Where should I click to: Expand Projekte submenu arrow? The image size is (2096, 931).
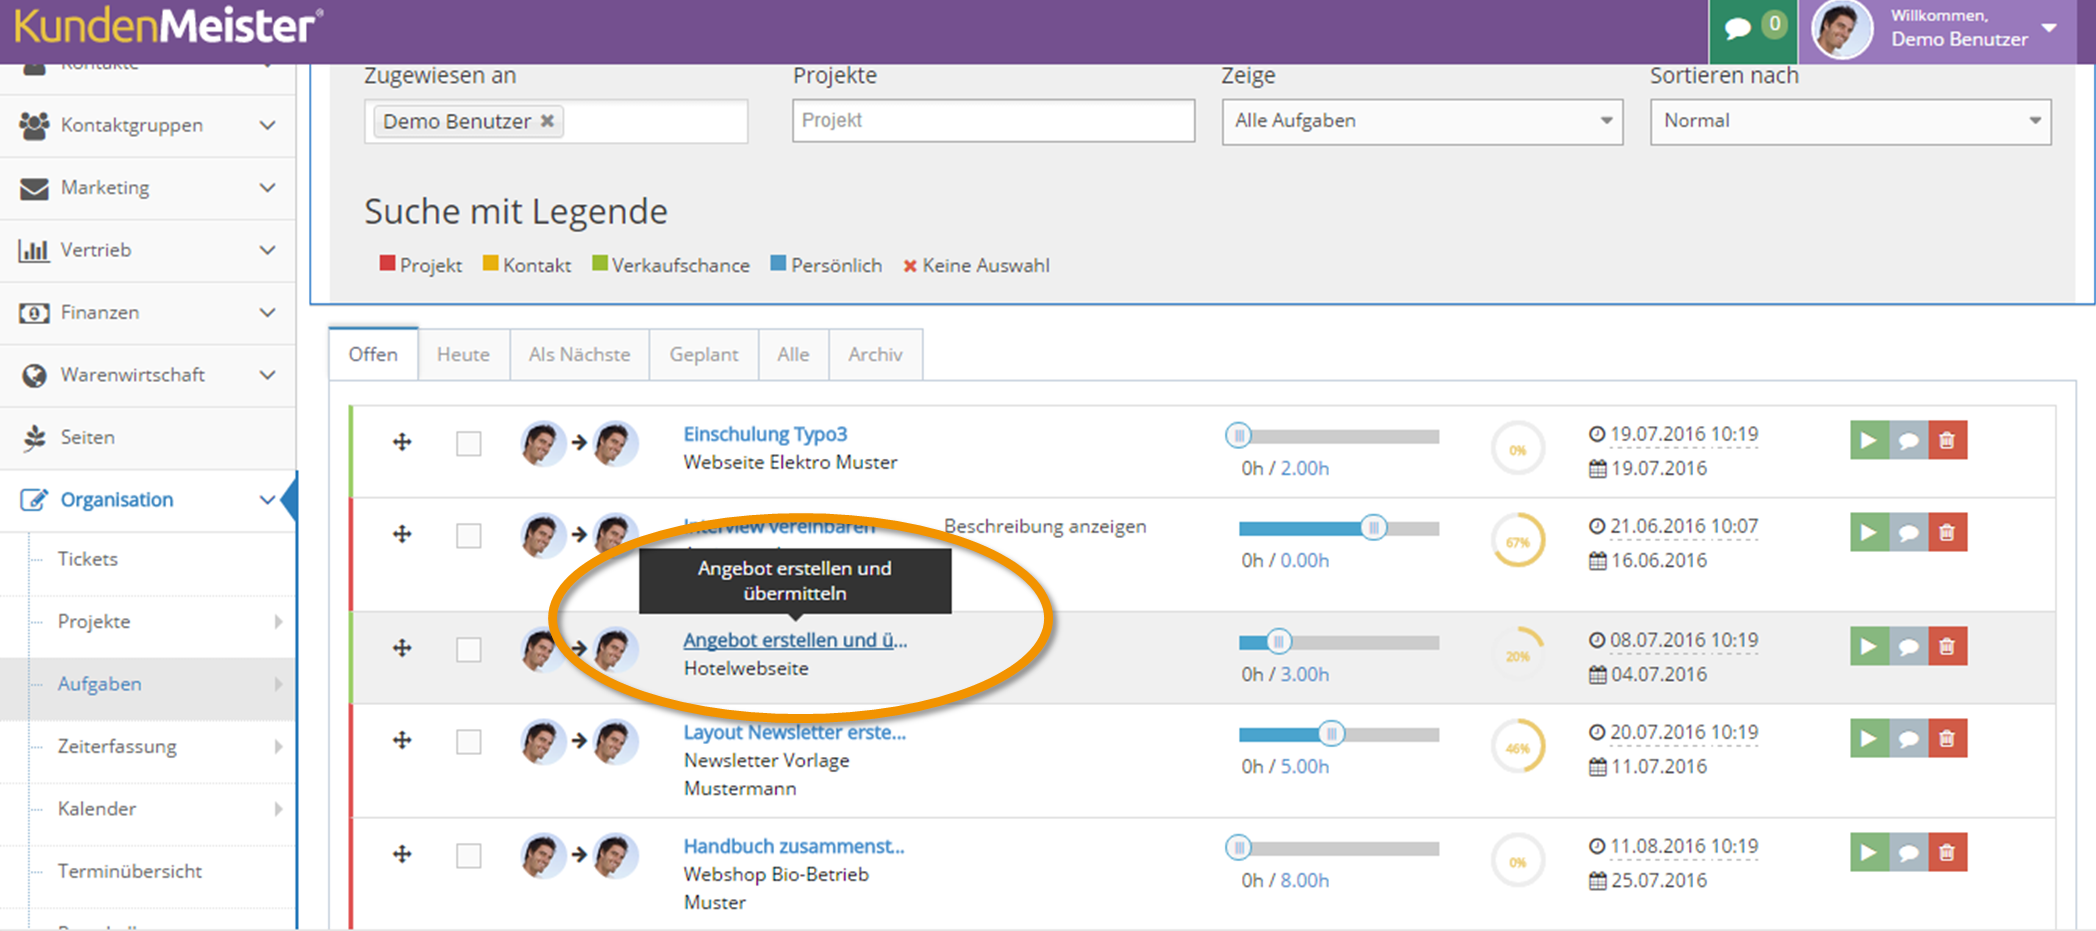pos(278,622)
